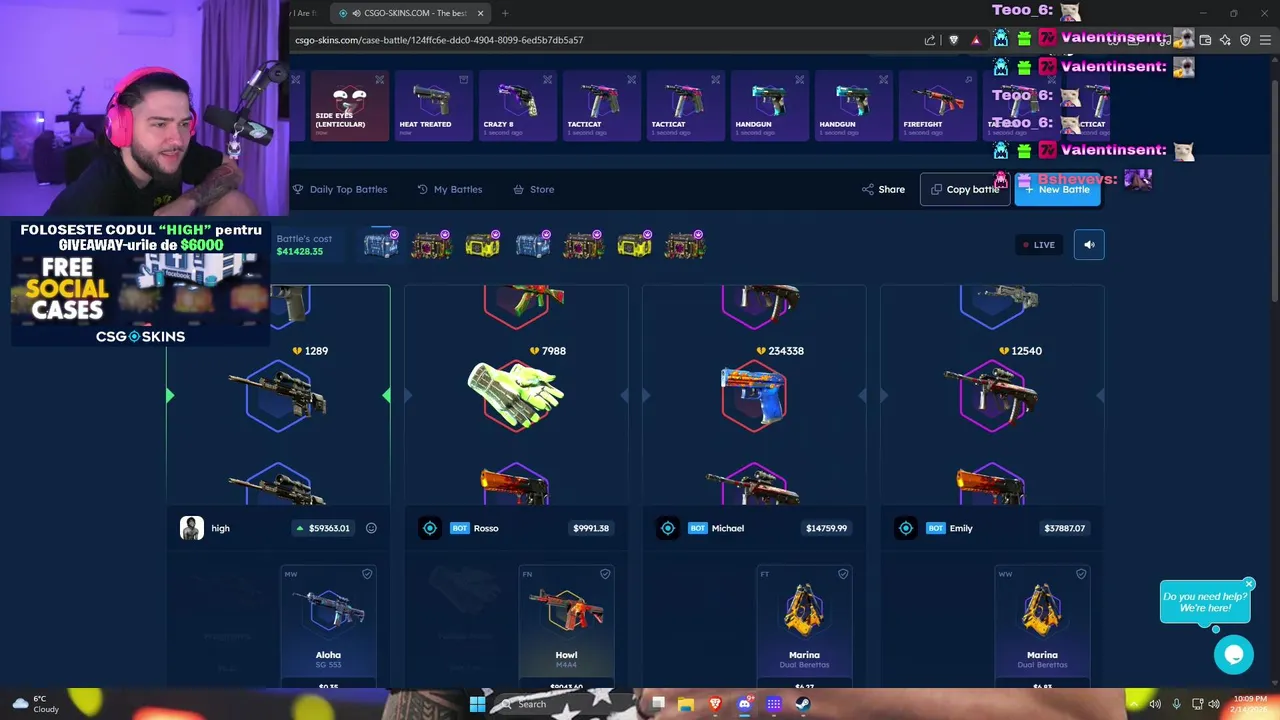Click the shield icon on Emily's Marina card
The height and width of the screenshot is (720, 1280).
tap(1081, 574)
